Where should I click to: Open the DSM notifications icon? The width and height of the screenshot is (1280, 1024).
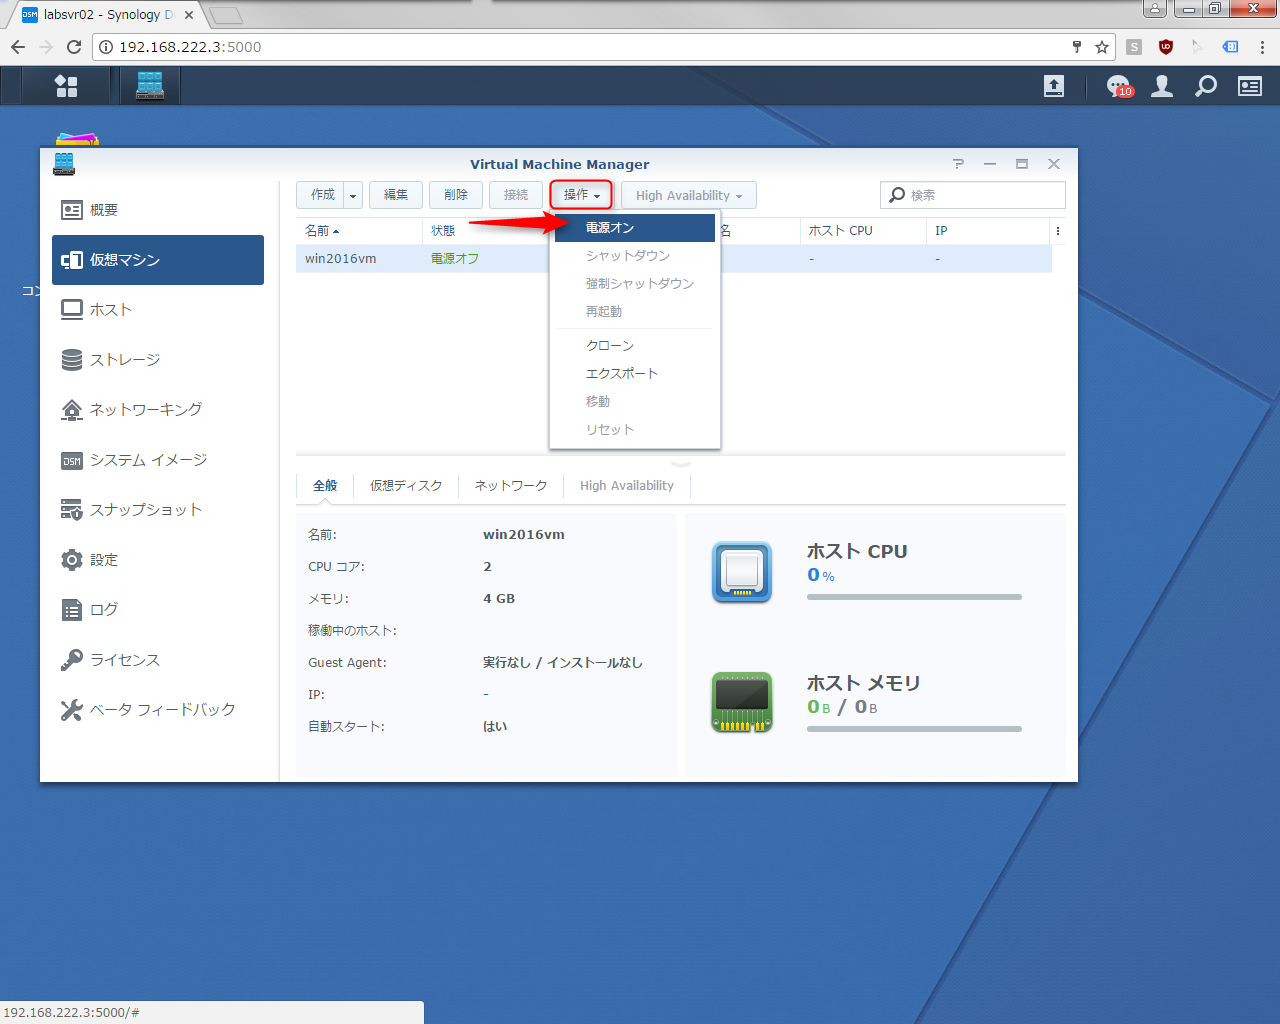point(1119,86)
